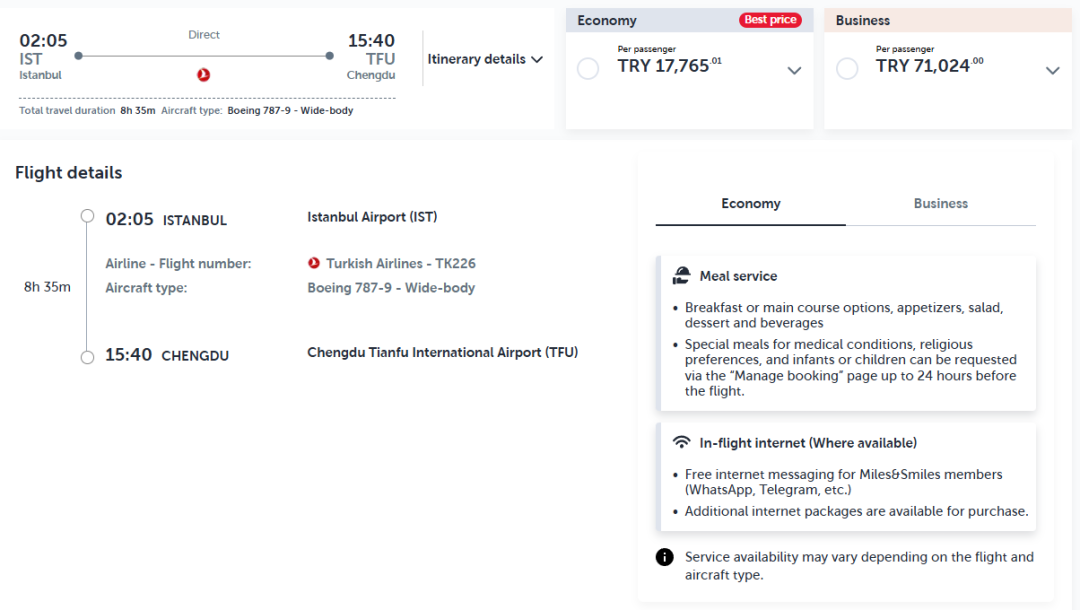
Task: Click the Chengdu arrival timeline circle
Action: coord(87,357)
